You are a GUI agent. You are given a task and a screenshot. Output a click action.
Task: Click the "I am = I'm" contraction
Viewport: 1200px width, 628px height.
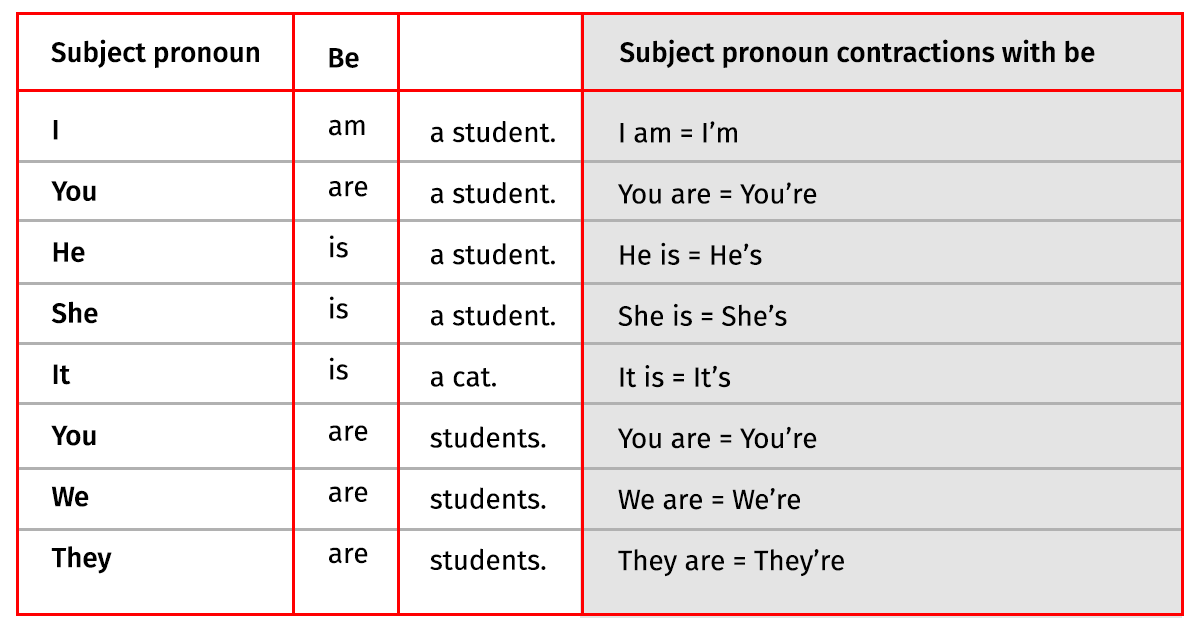coord(678,133)
